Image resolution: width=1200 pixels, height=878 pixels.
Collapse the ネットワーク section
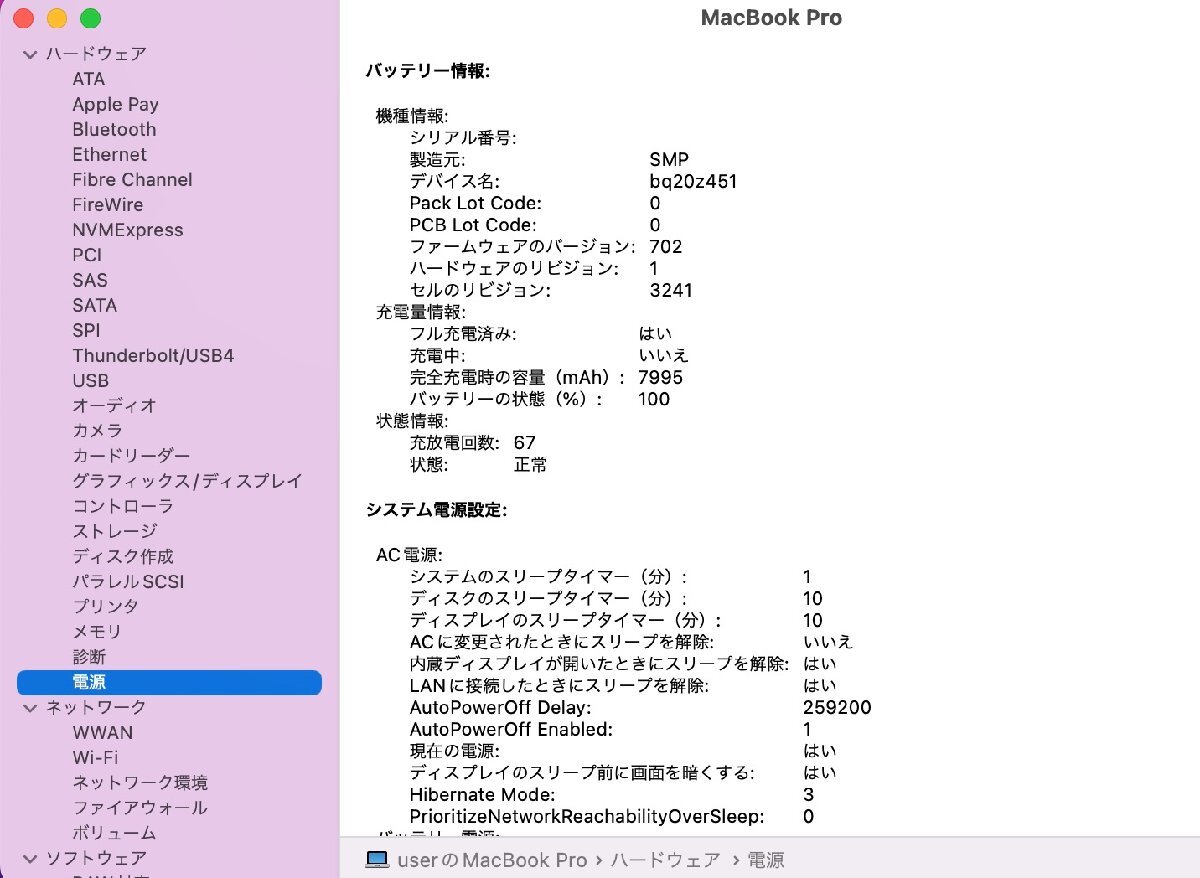coord(29,707)
